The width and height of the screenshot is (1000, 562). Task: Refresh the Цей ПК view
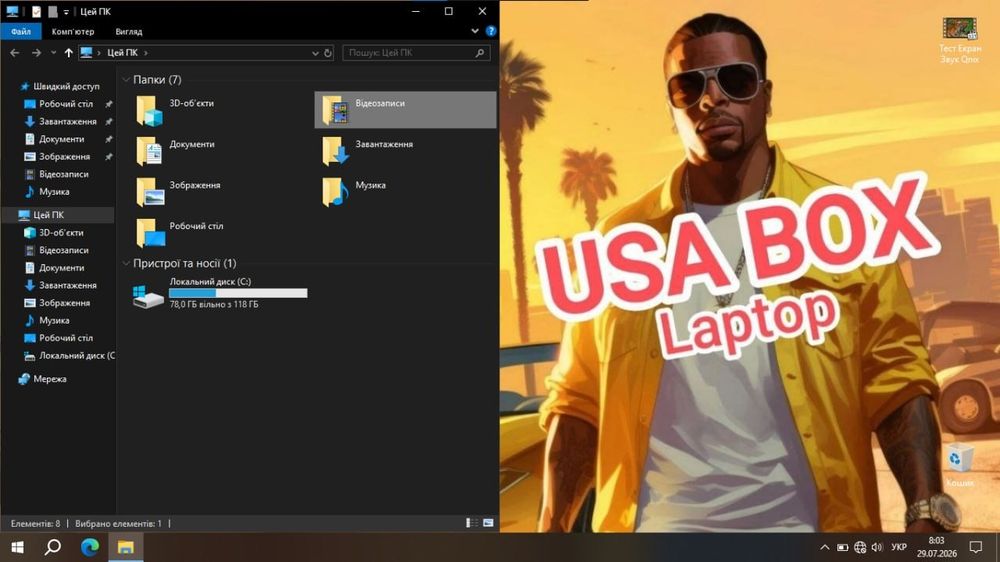click(x=328, y=53)
